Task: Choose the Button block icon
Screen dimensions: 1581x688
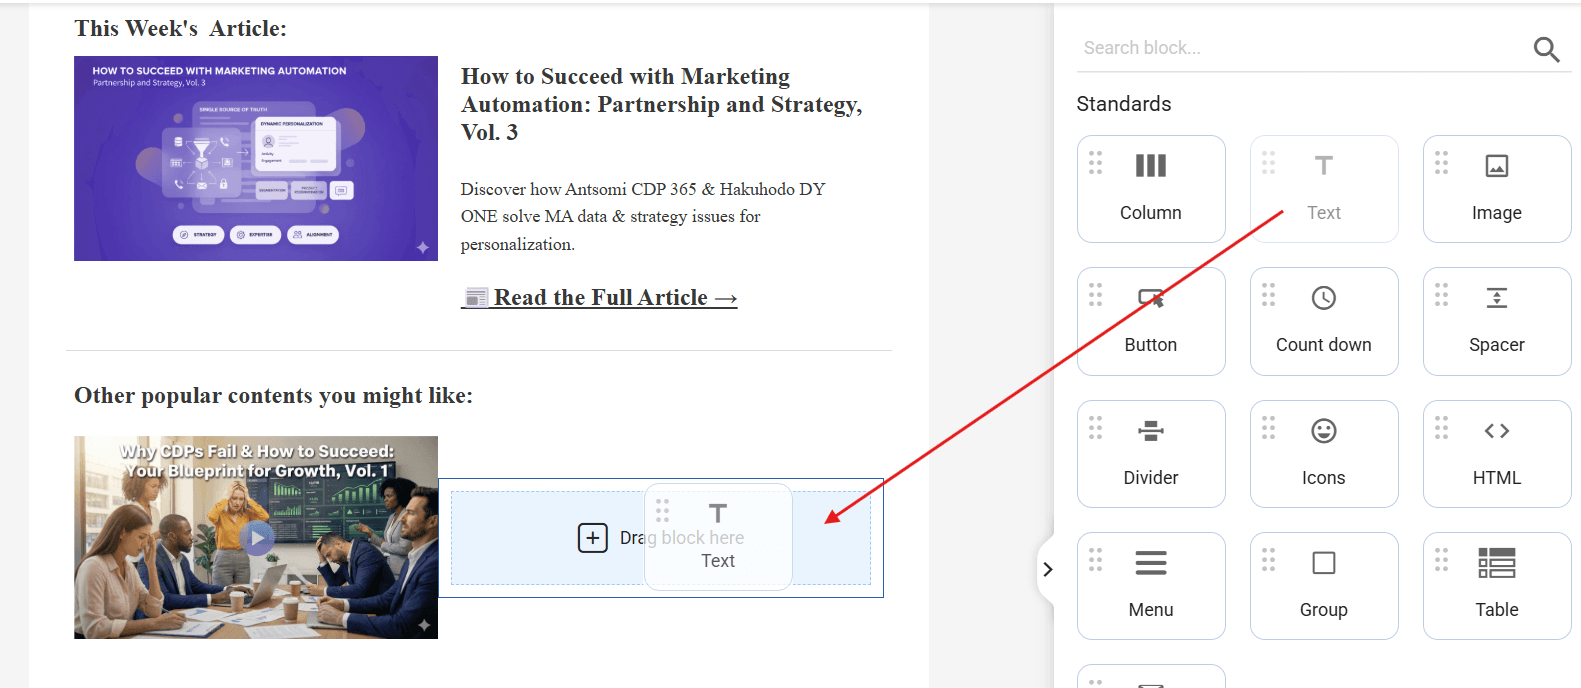Action: 1150,298
